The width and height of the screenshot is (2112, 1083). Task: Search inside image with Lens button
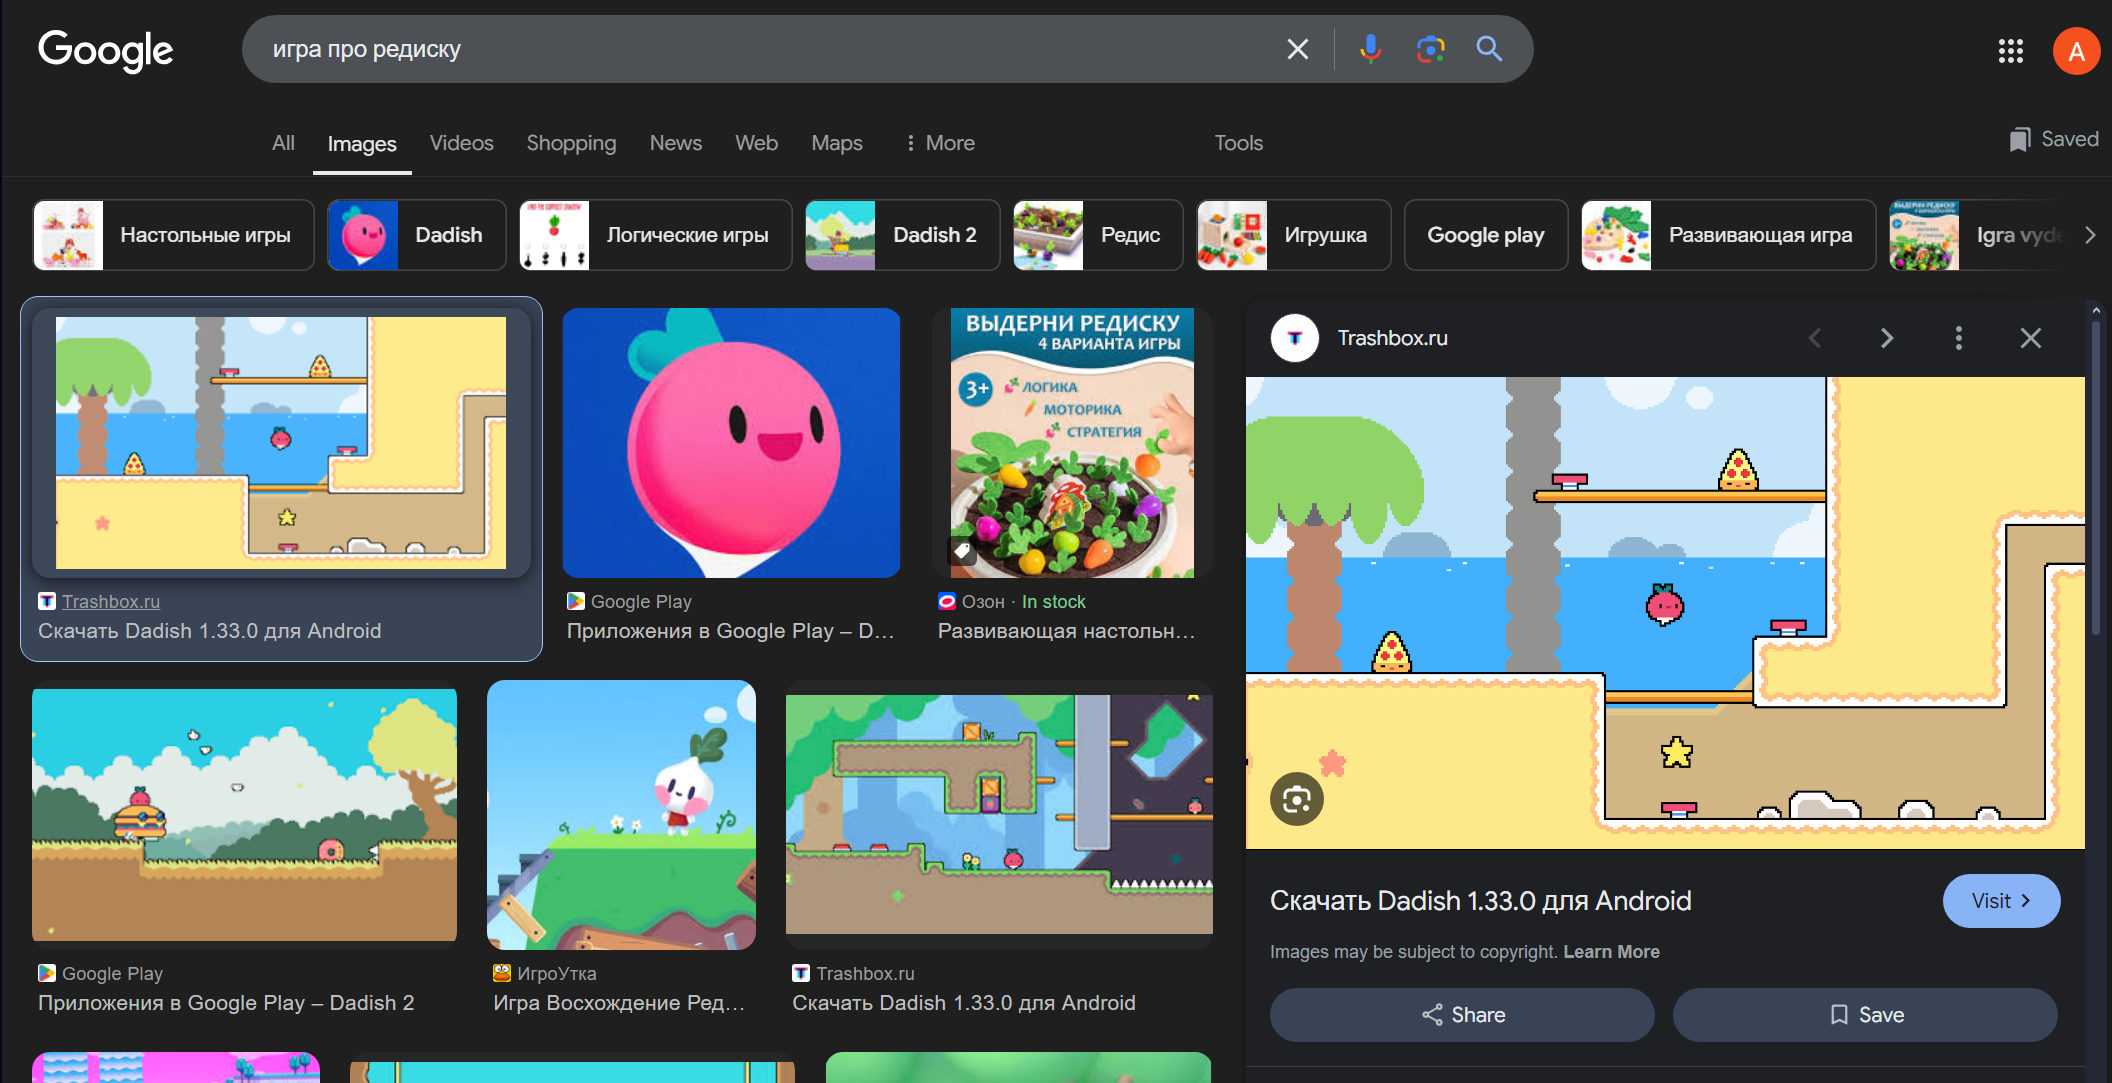[x=1297, y=799]
